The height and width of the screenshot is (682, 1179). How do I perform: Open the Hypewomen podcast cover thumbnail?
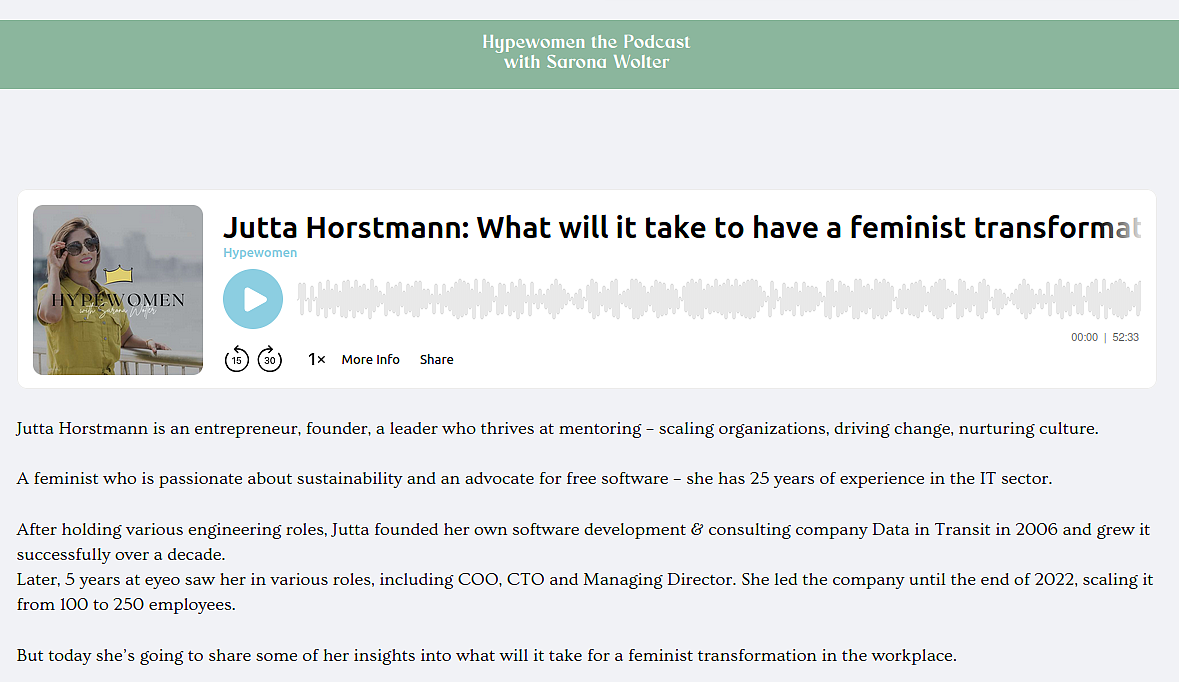[x=118, y=289]
